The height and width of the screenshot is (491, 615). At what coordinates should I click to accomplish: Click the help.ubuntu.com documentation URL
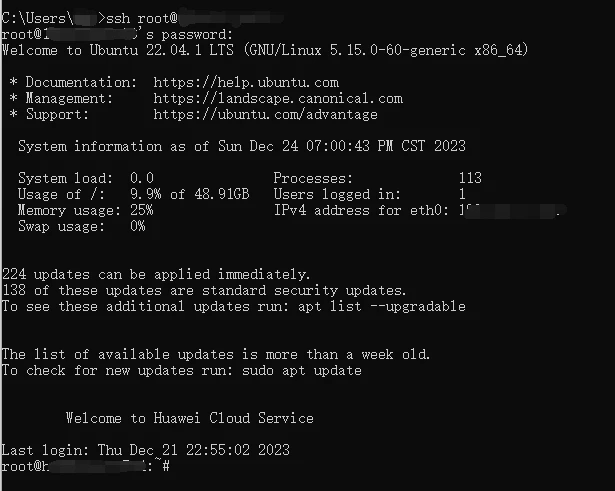[x=246, y=82]
